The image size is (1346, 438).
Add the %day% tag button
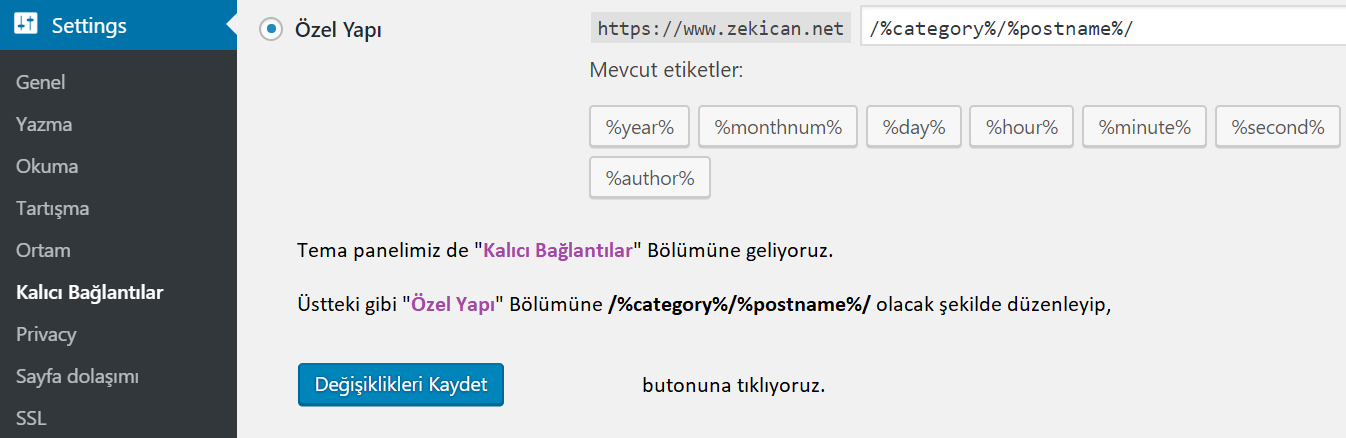pos(913,127)
